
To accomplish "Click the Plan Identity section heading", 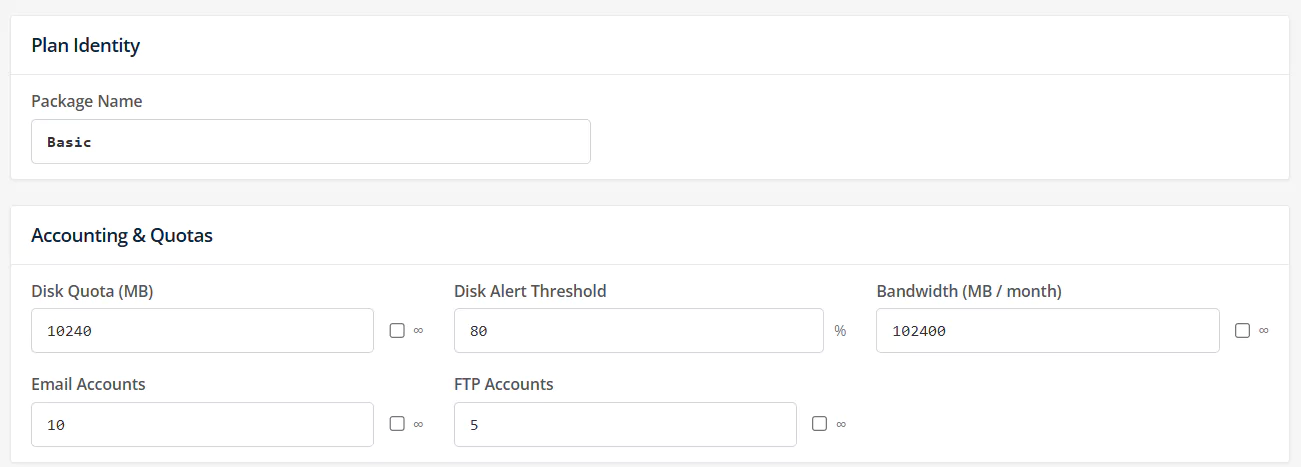I will [86, 45].
